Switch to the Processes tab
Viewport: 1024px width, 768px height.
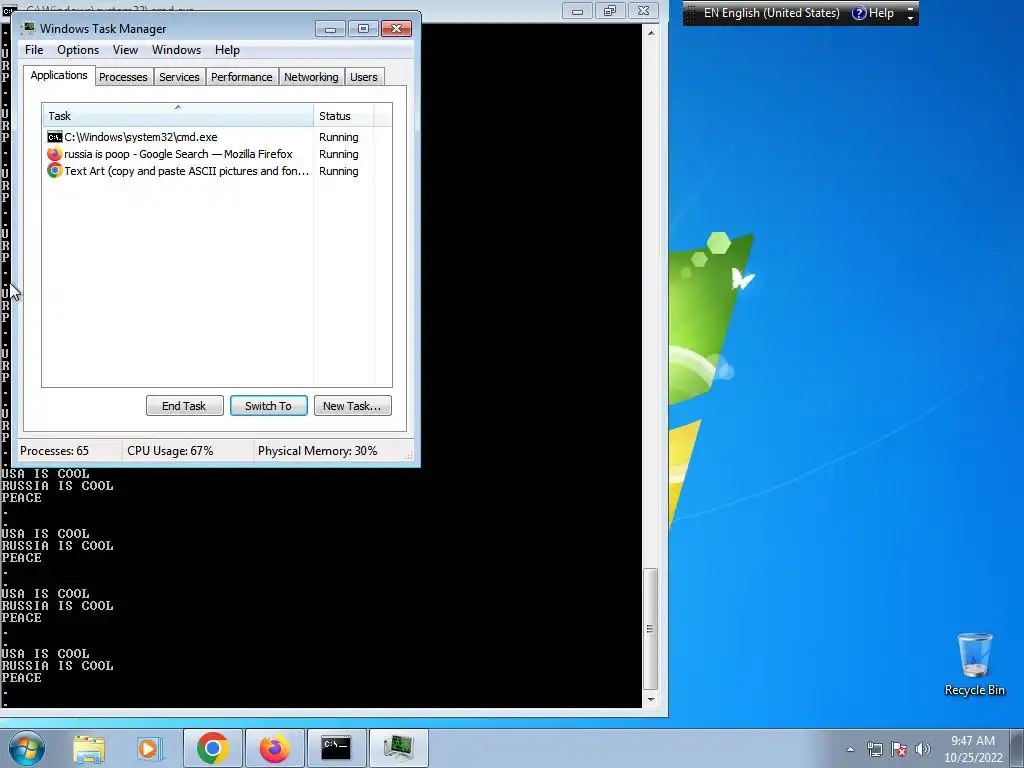(123, 77)
